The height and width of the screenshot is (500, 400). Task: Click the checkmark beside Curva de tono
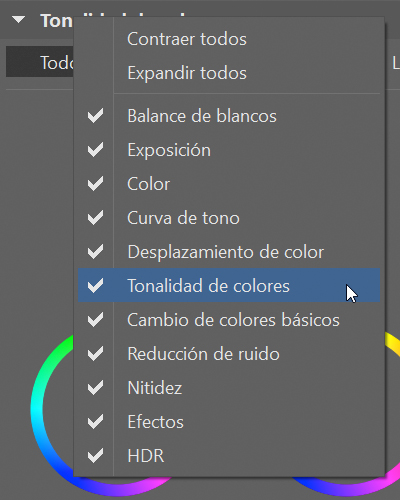[95, 218]
